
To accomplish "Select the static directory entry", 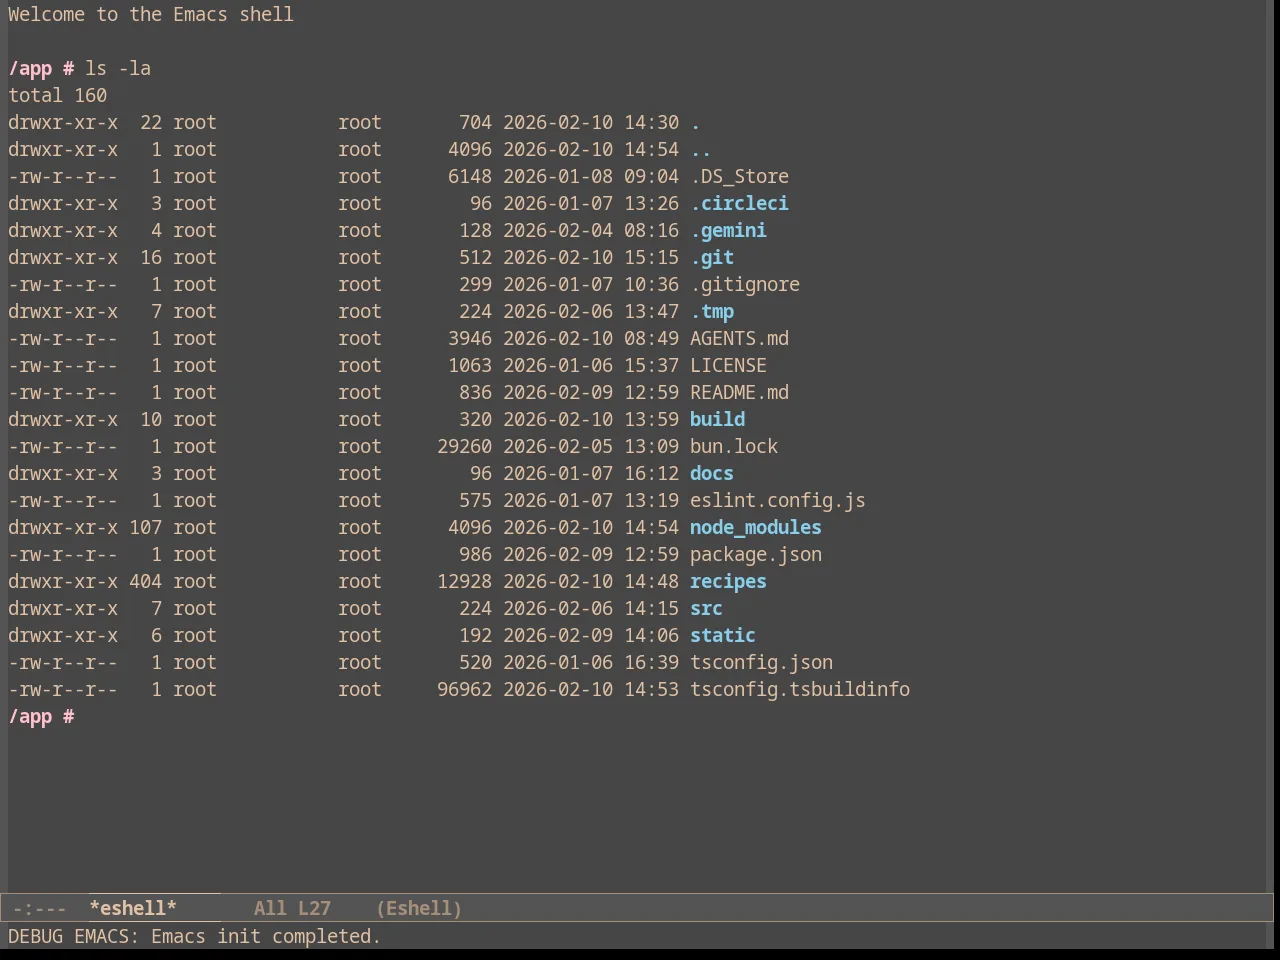I will pyautogui.click(x=723, y=635).
